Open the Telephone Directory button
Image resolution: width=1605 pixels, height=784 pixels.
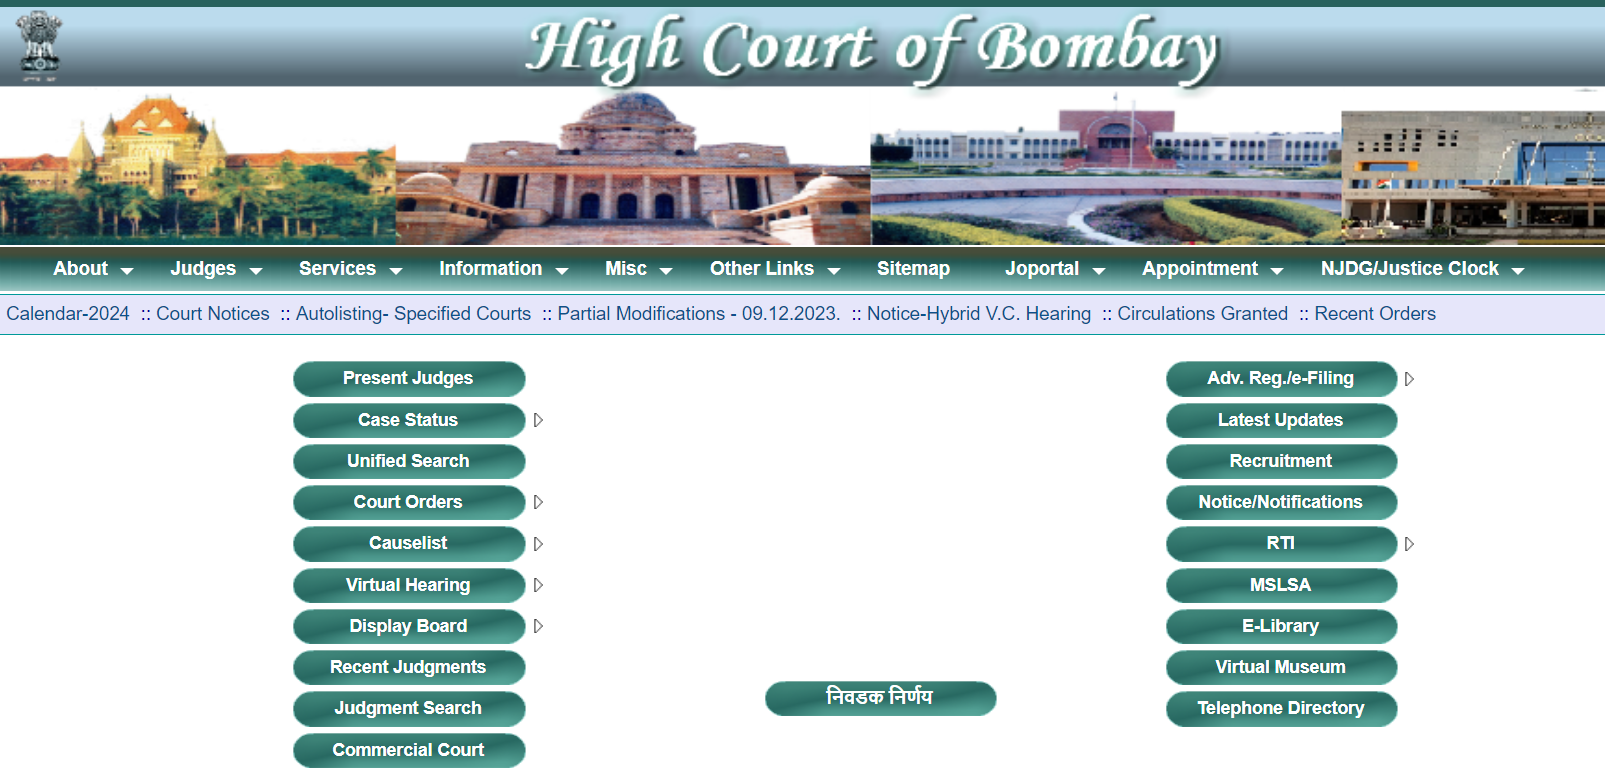(1280, 708)
